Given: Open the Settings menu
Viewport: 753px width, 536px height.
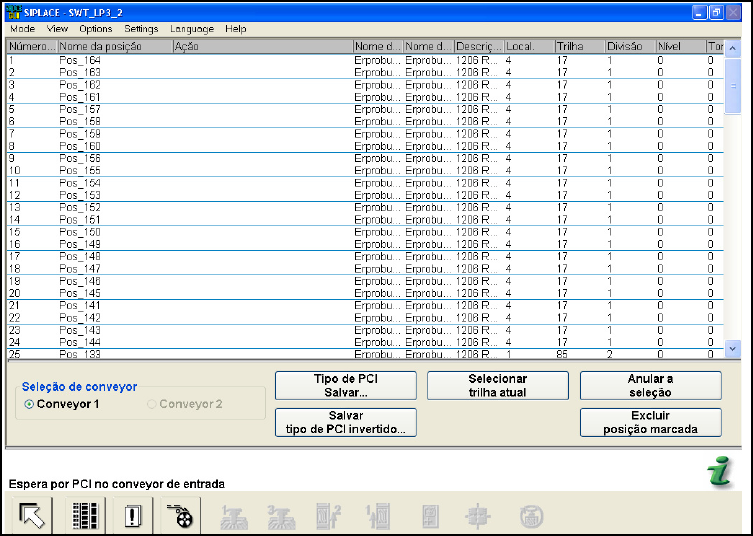Looking at the screenshot, I should pyautogui.click(x=141, y=29).
